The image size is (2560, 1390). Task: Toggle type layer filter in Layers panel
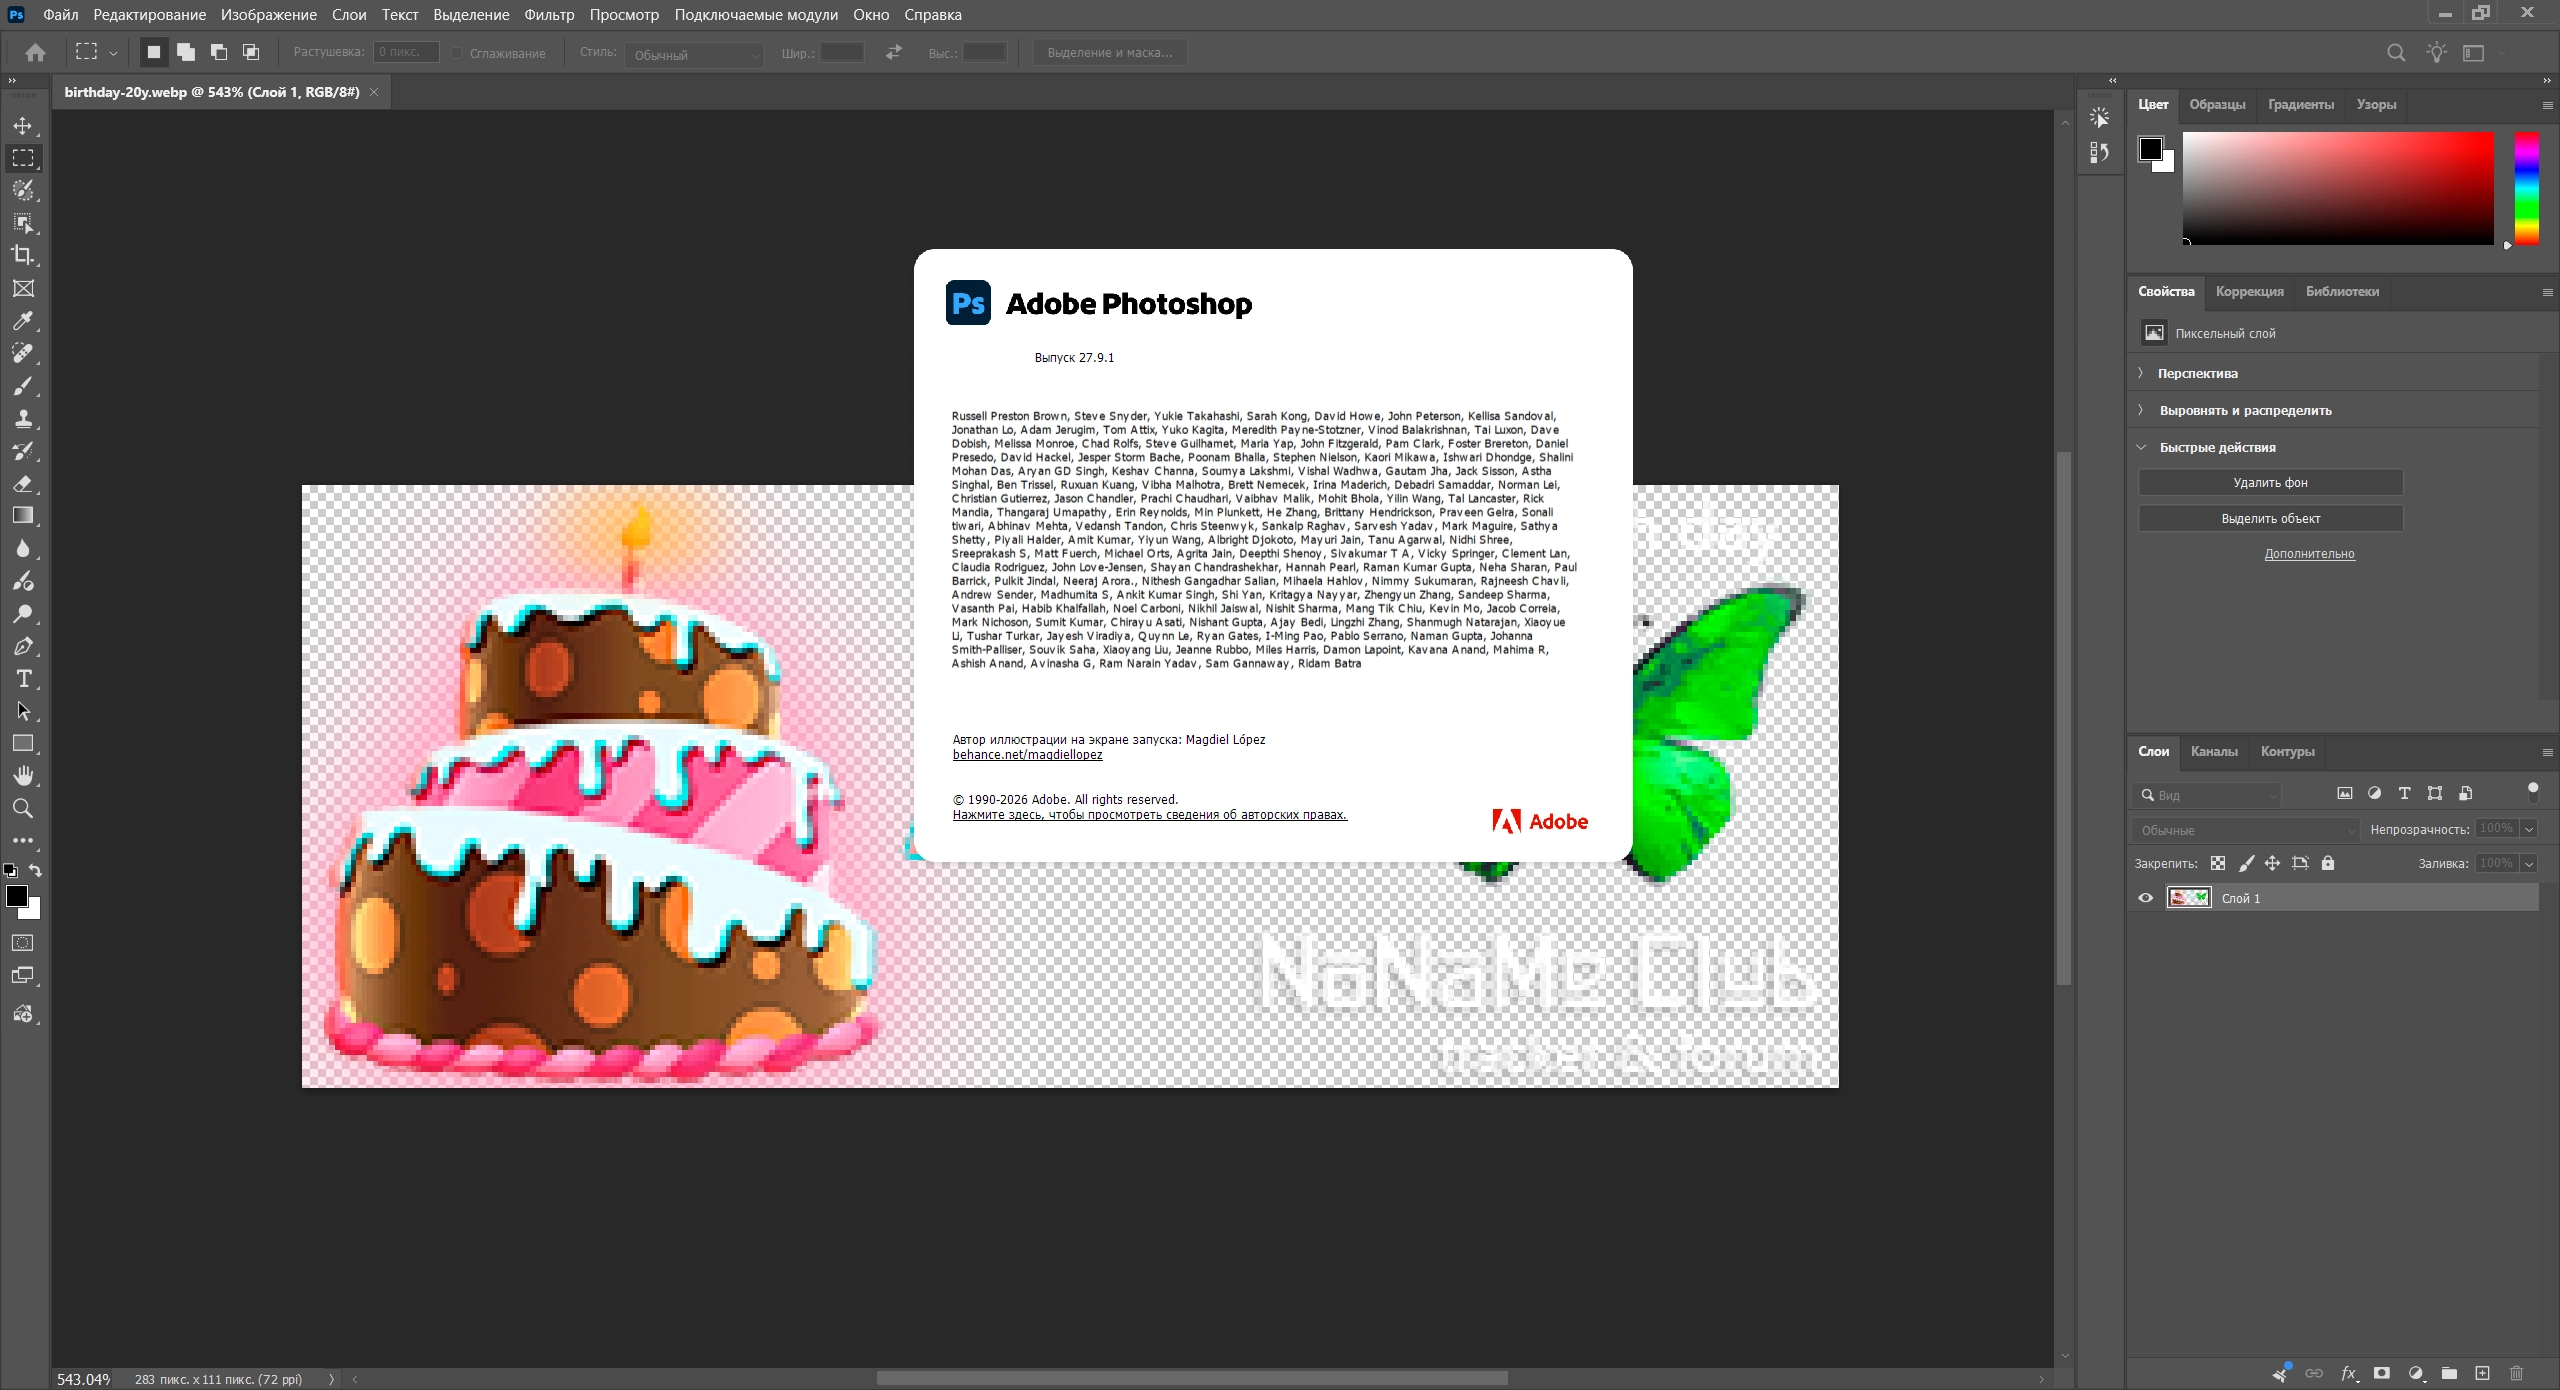[x=2405, y=794]
